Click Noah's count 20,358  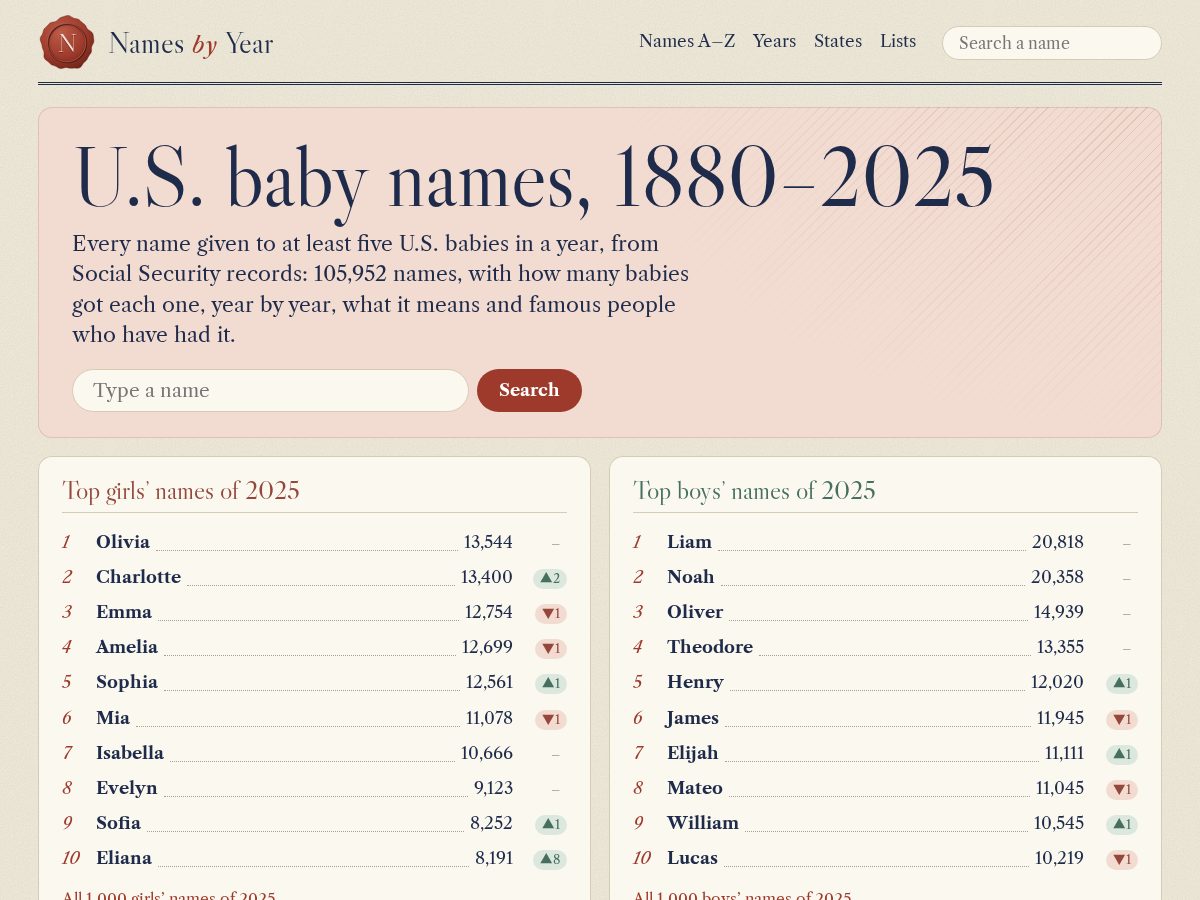click(1058, 577)
